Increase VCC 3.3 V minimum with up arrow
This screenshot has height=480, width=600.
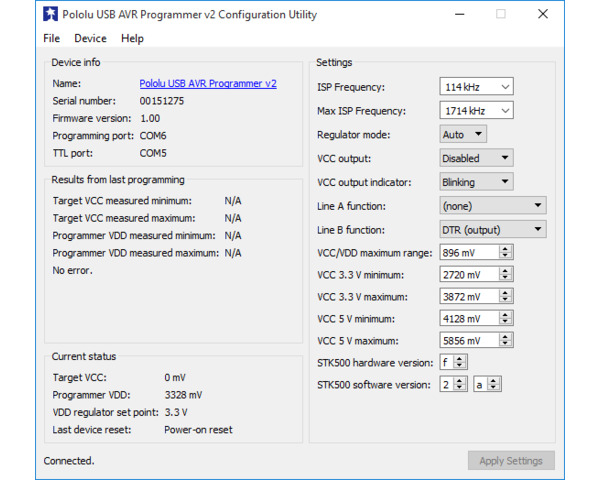click(505, 271)
